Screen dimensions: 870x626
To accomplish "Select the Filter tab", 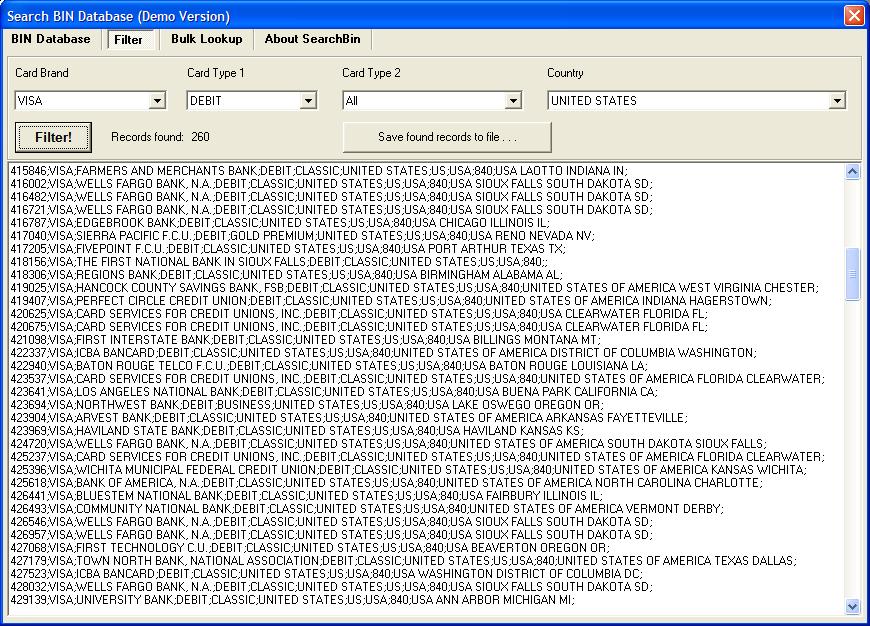I will point(128,39).
